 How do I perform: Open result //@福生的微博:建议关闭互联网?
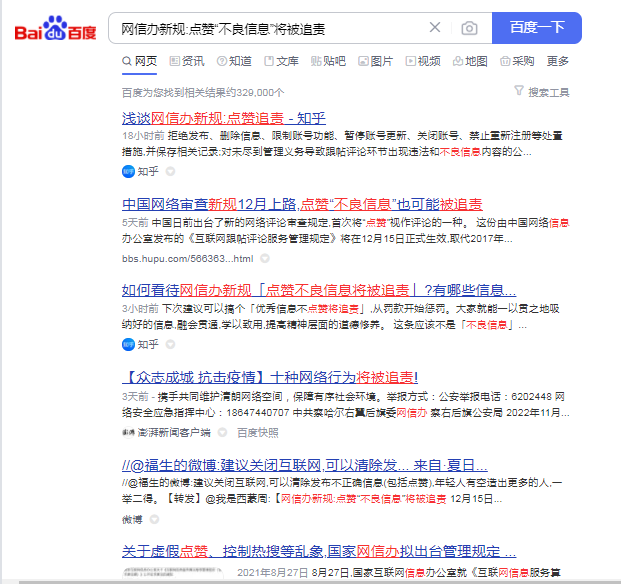[x=305, y=465]
